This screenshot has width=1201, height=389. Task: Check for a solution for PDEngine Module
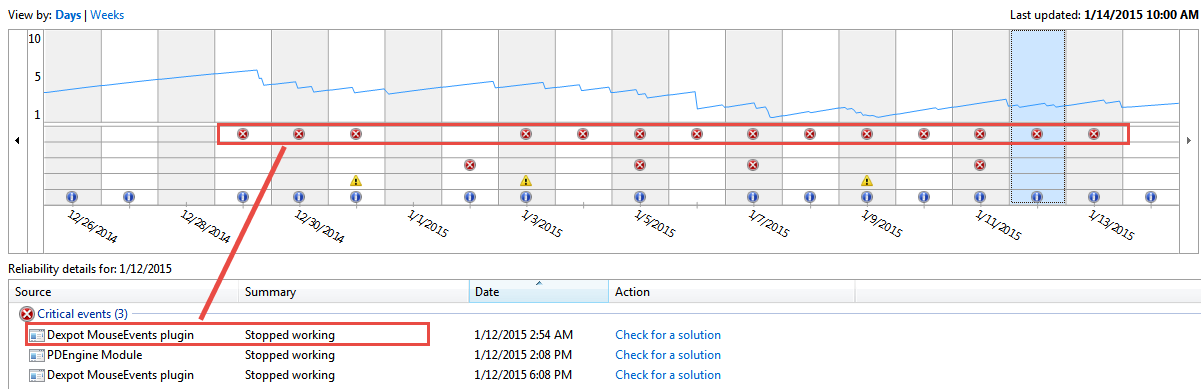click(668, 355)
